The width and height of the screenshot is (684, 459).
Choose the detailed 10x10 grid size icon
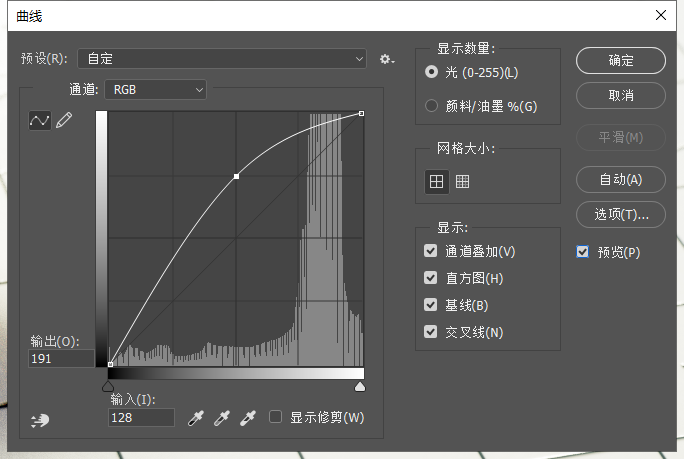click(x=462, y=181)
